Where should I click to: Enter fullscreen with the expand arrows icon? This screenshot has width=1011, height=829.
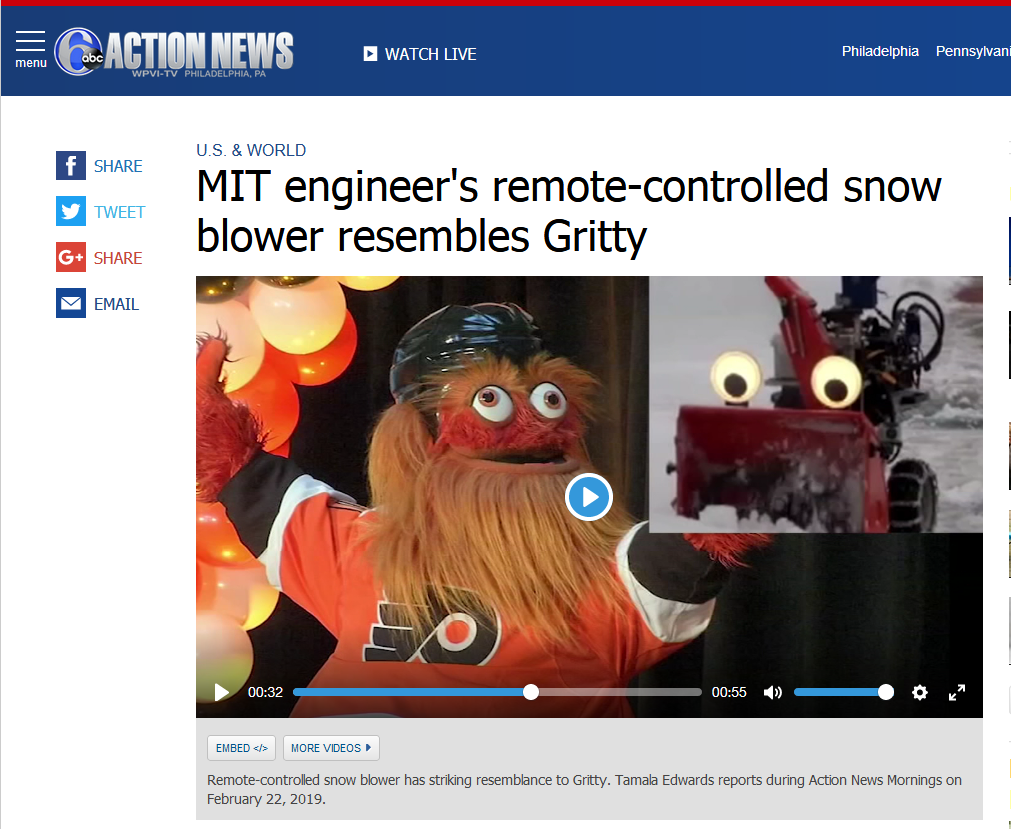(x=957, y=692)
